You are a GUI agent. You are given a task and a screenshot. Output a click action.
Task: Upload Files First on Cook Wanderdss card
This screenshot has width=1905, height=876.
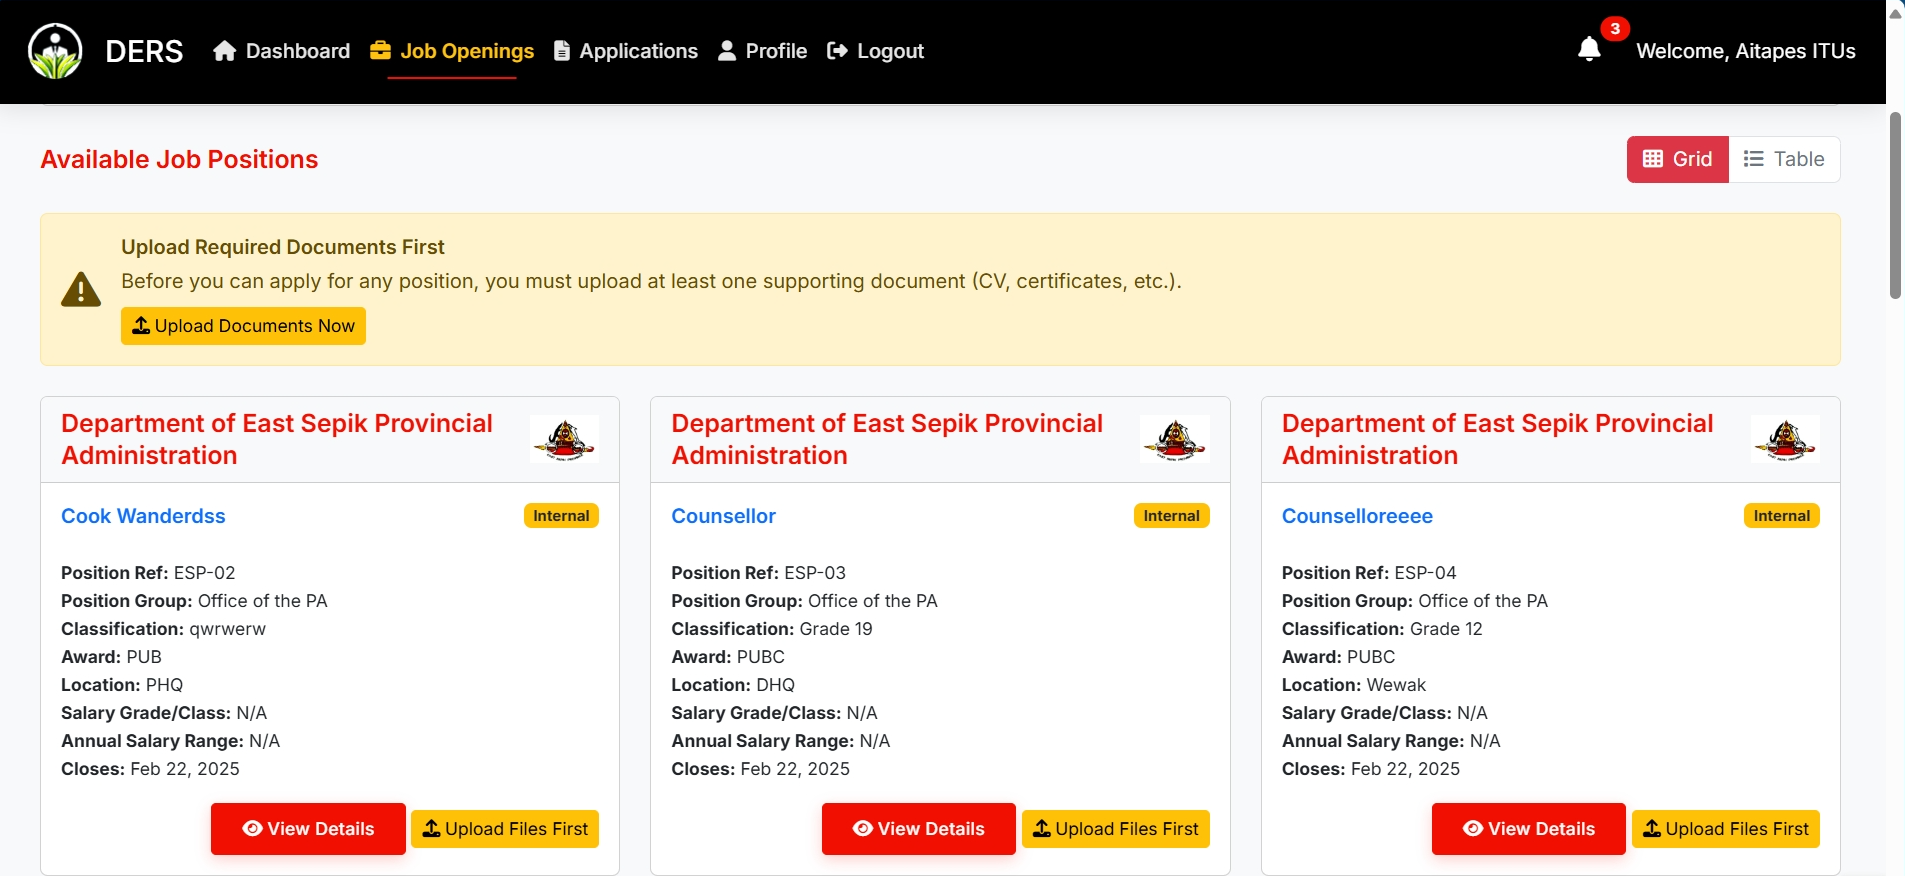pos(505,829)
